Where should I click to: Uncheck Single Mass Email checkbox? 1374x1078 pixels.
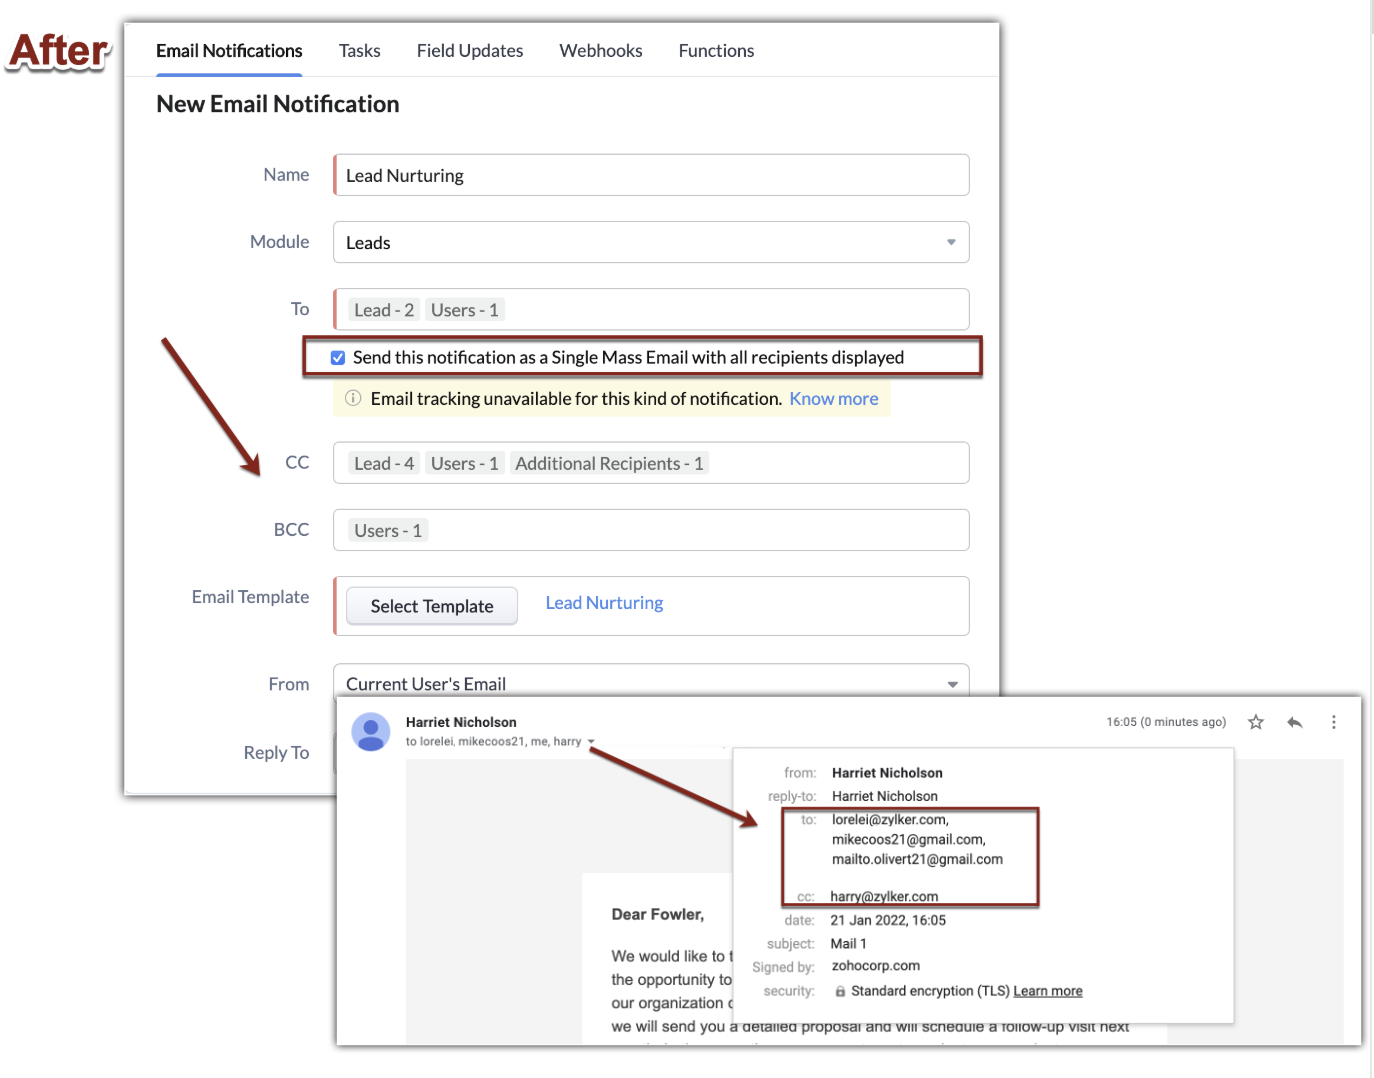coord(338,358)
